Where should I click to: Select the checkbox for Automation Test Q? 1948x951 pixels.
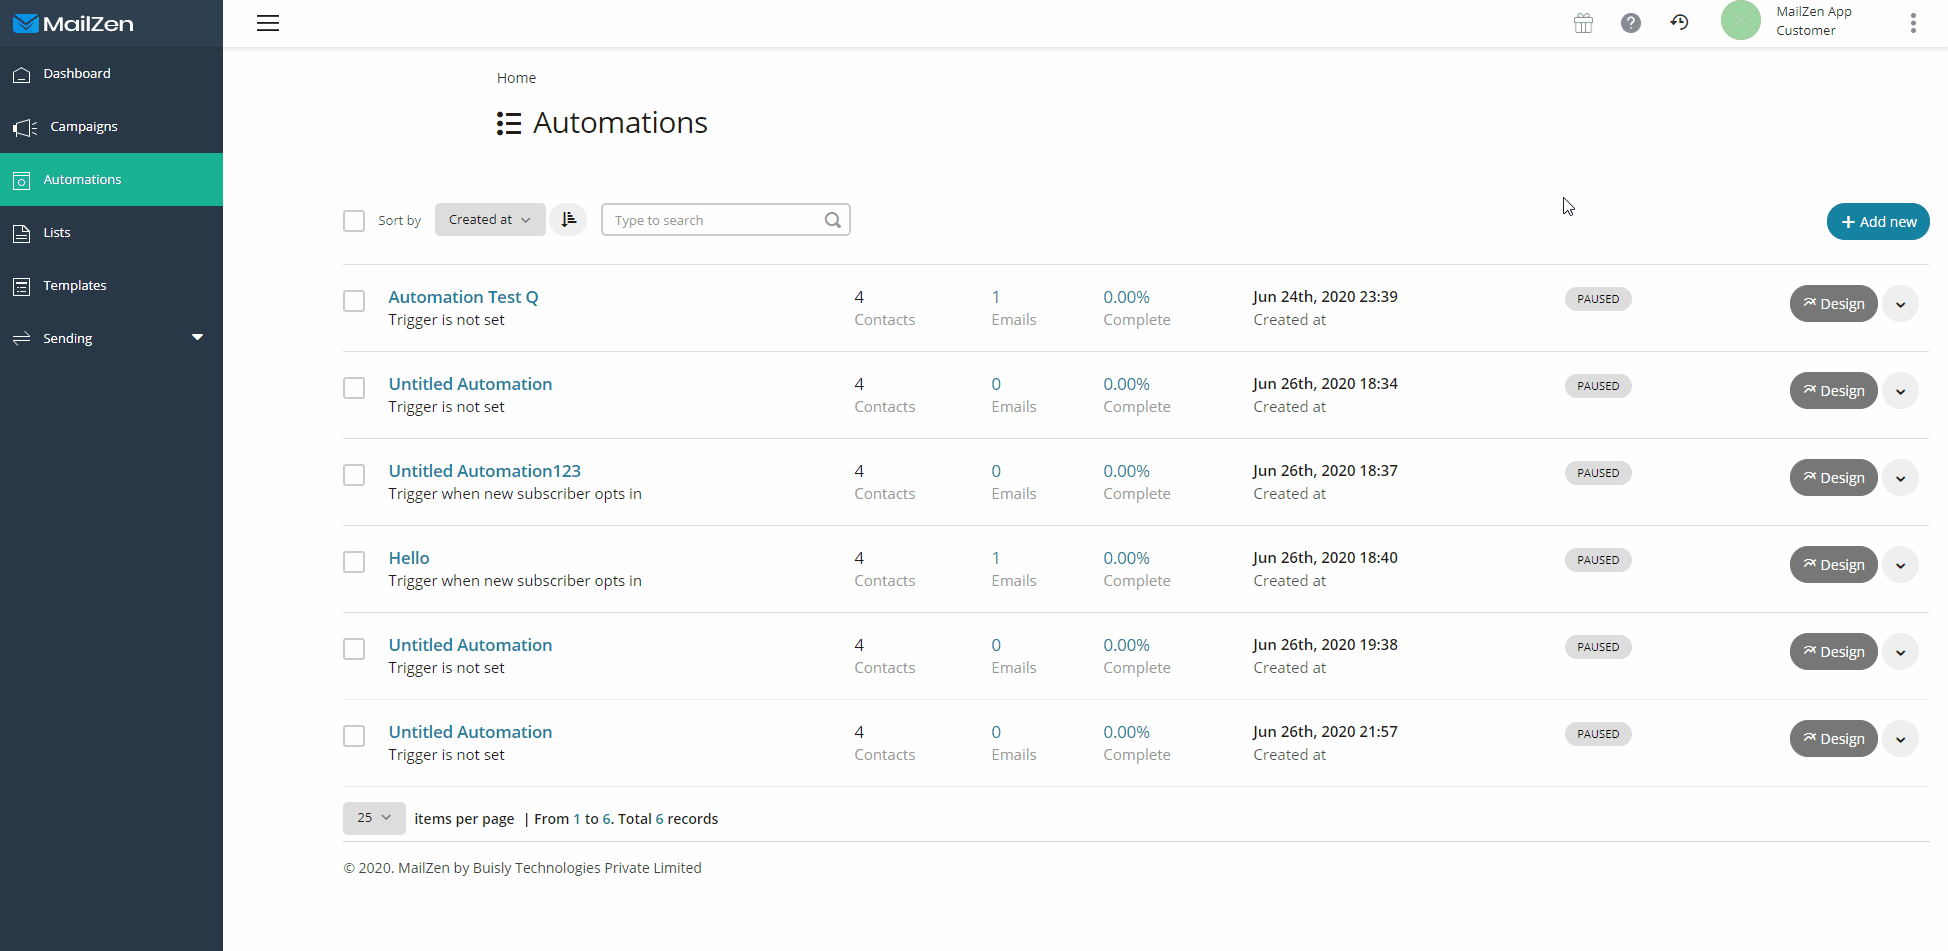(x=354, y=301)
